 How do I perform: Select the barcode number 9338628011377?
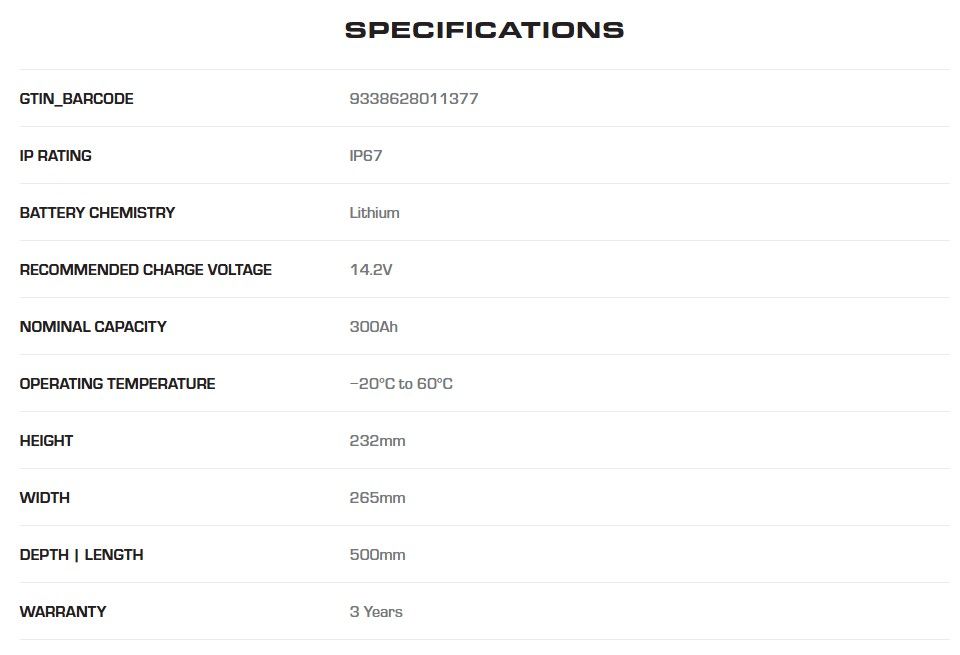(414, 99)
